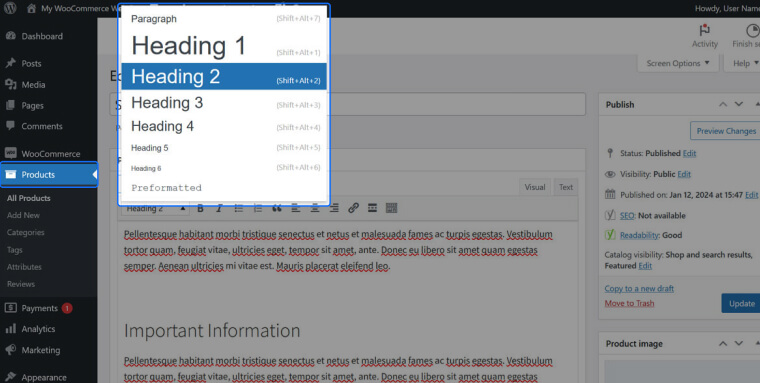Choose Heading 5 from format list
This screenshot has height=383, width=760.
point(224,148)
